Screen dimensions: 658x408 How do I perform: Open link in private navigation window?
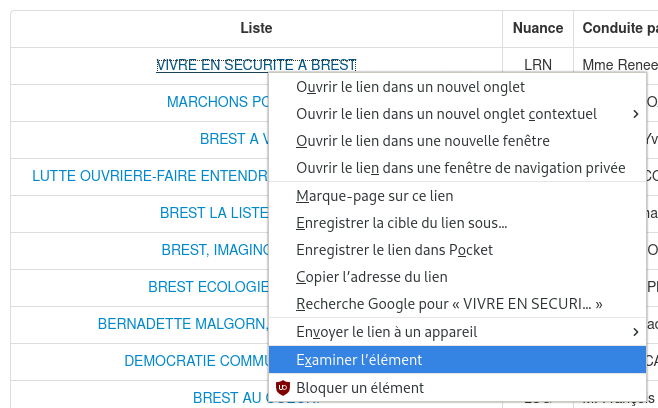tap(457, 168)
